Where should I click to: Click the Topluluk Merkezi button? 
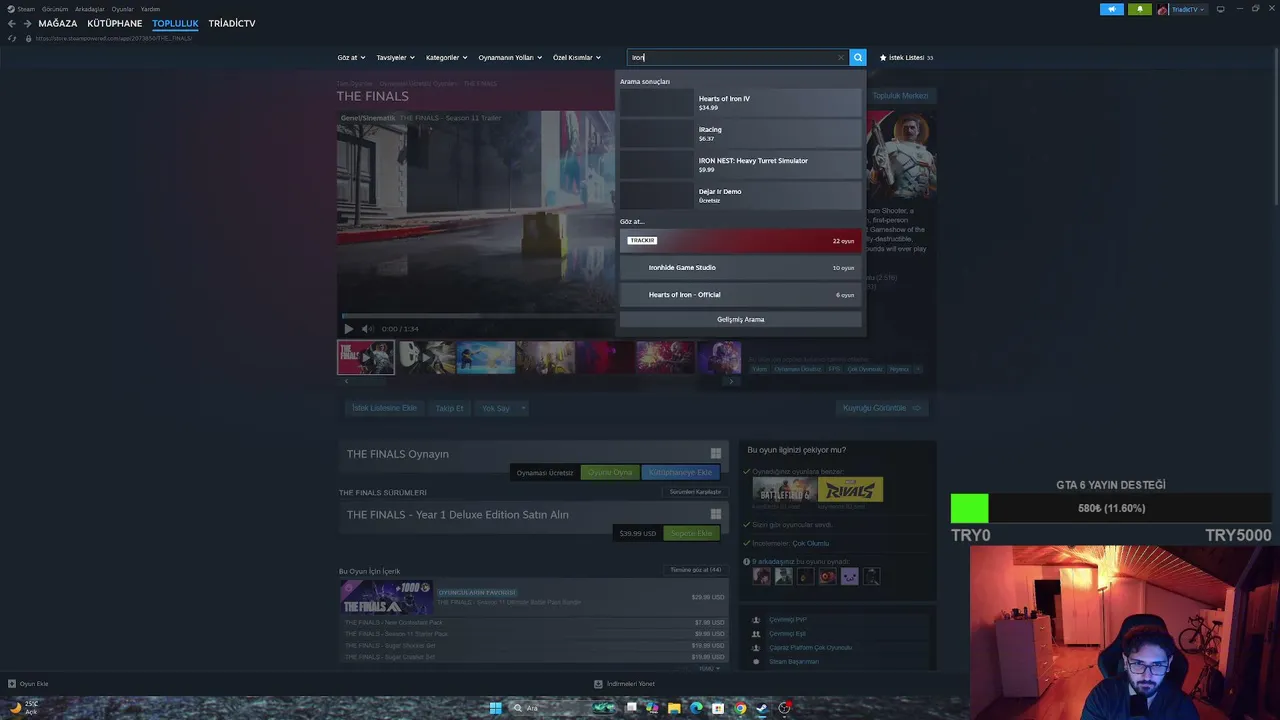900,96
